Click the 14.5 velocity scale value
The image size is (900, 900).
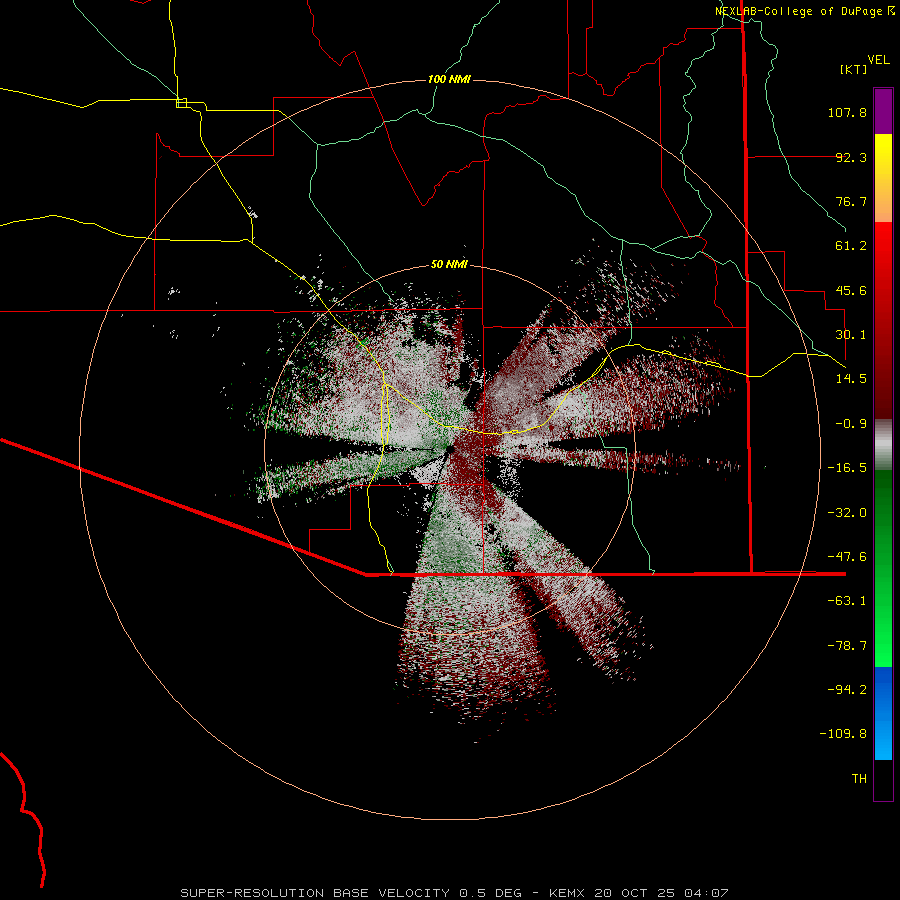tap(851, 379)
